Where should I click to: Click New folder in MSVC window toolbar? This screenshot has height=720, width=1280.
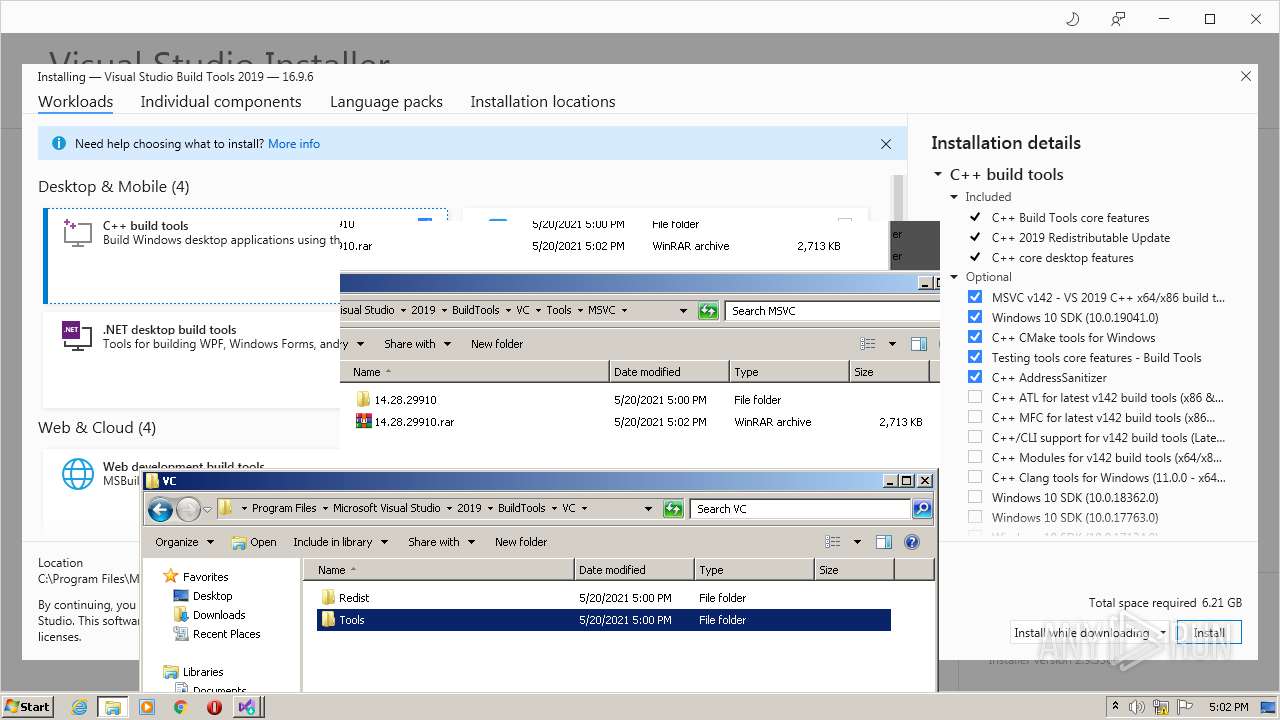[497, 344]
